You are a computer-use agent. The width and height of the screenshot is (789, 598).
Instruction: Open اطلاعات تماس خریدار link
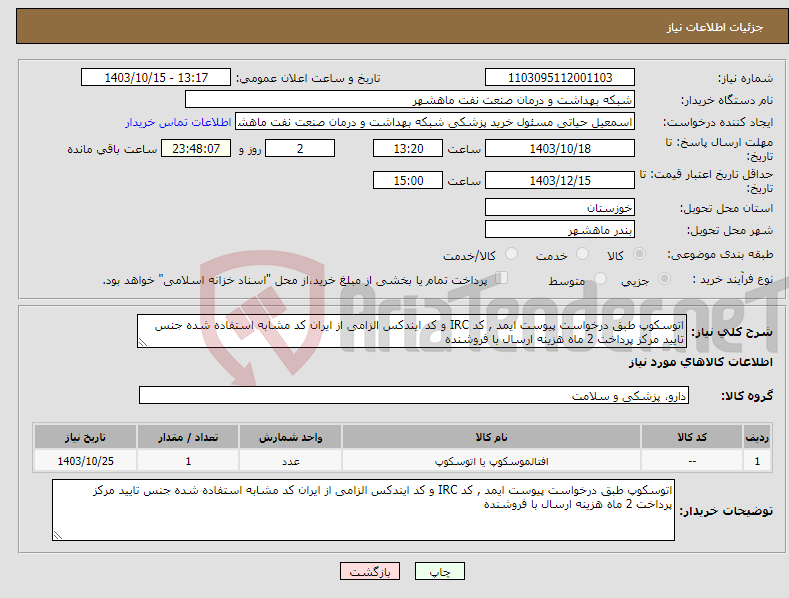click(x=178, y=122)
